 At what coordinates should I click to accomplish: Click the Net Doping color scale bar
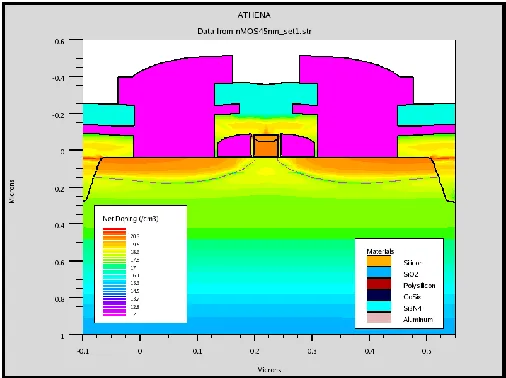point(114,272)
